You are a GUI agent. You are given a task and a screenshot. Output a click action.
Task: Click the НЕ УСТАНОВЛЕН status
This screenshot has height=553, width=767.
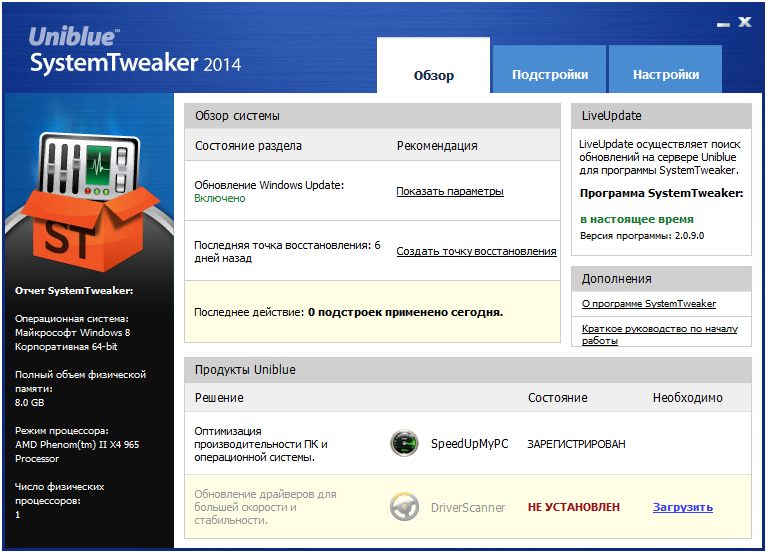point(573,508)
